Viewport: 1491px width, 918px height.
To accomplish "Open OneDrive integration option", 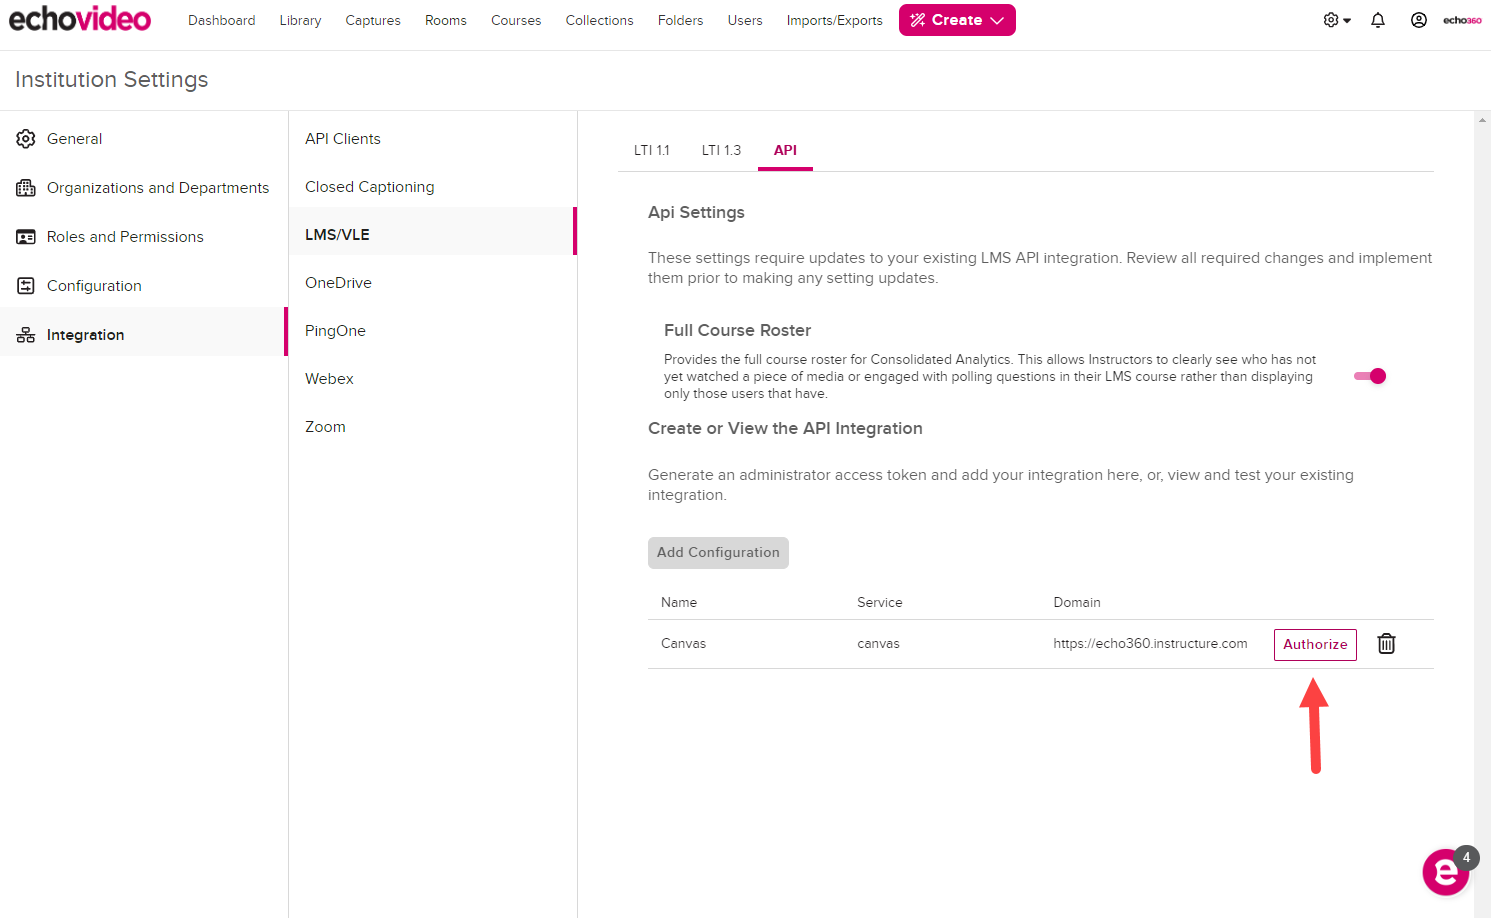I will pyautogui.click(x=433, y=283).
